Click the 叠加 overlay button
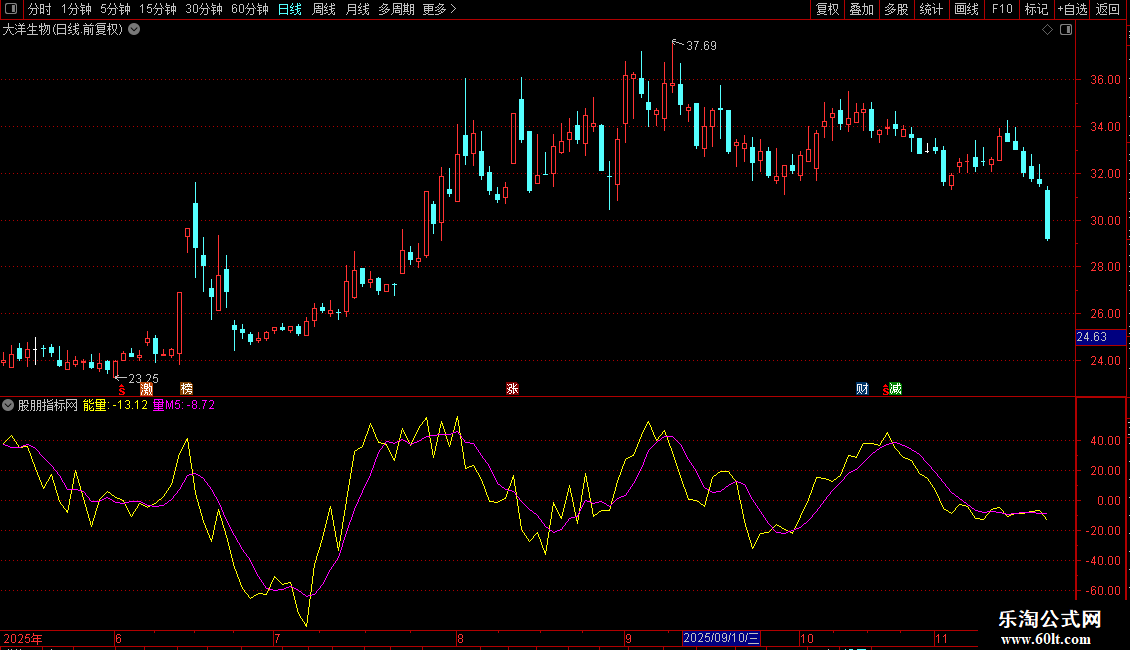Viewport: 1130px width, 650px height. [x=861, y=9]
